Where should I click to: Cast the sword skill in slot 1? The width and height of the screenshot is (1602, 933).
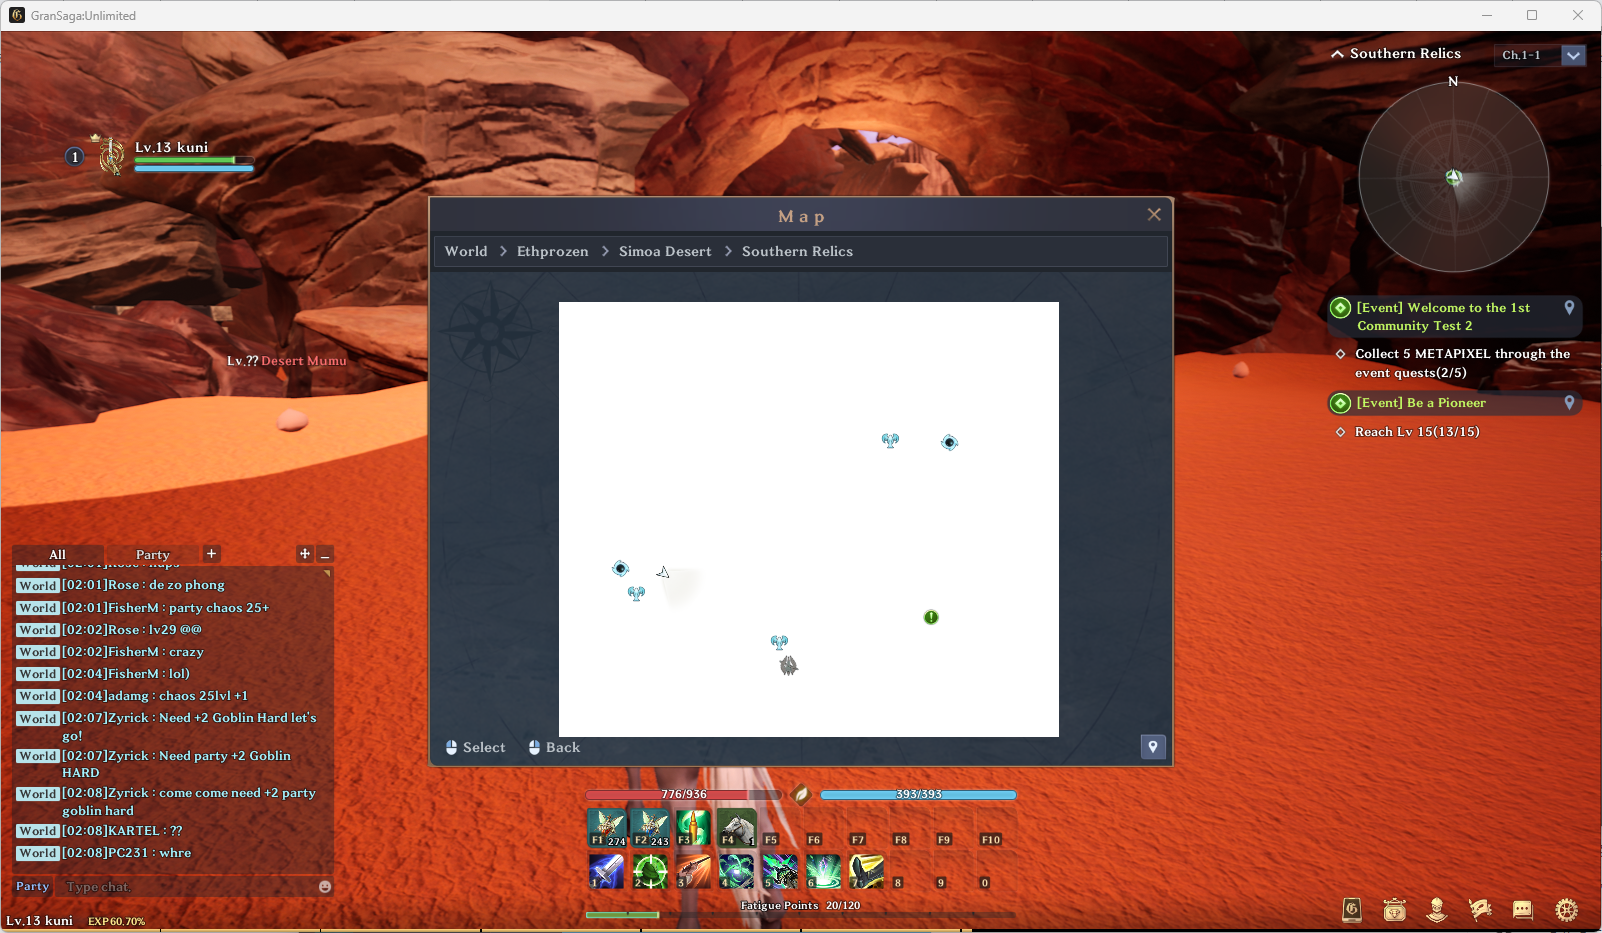pyautogui.click(x=607, y=871)
